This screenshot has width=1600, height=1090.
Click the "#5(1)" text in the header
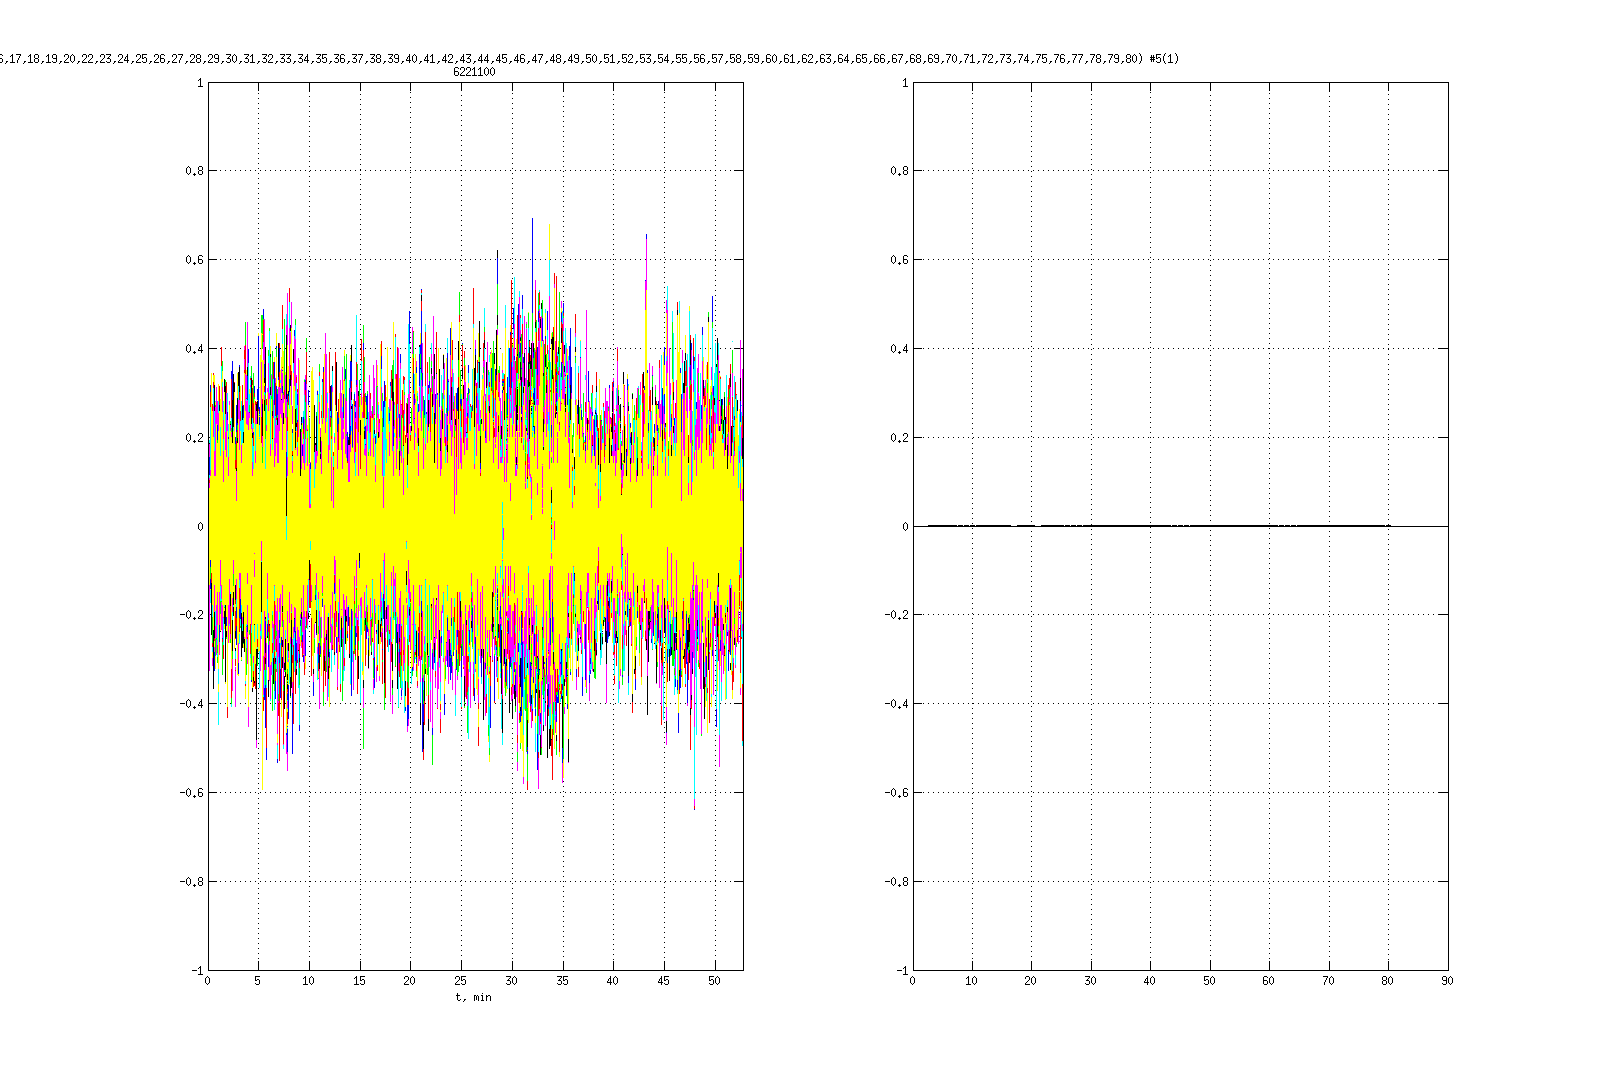[x=1164, y=59]
